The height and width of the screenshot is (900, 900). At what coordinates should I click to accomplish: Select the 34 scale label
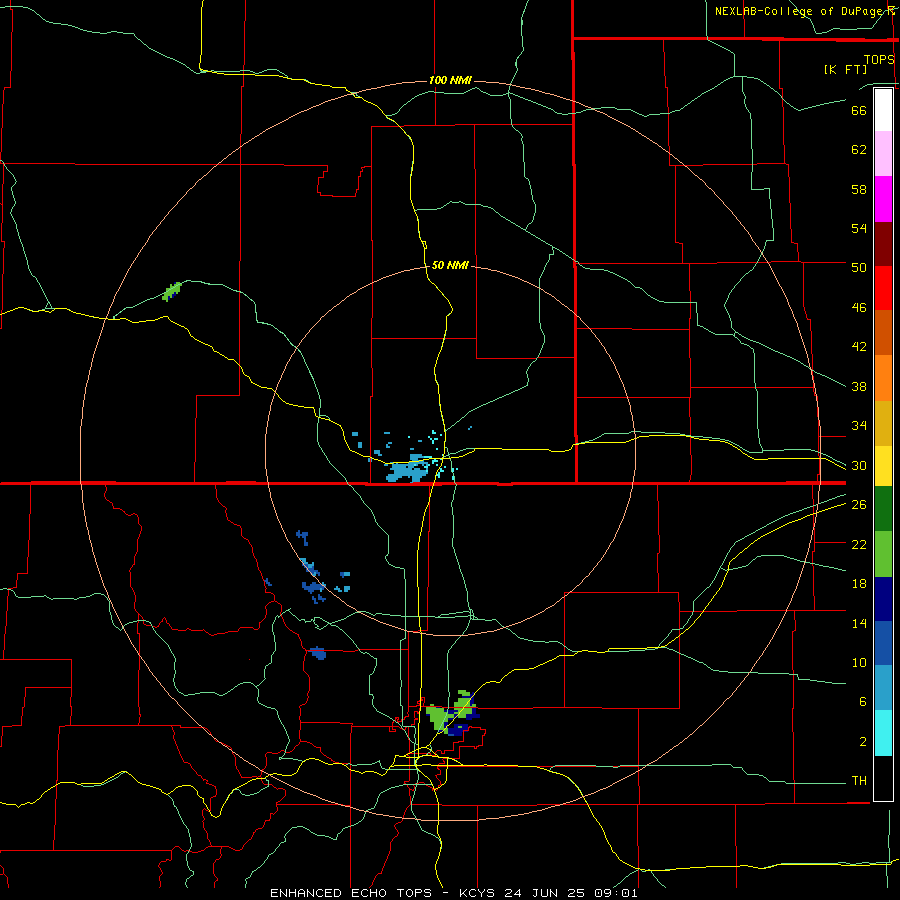[859, 426]
